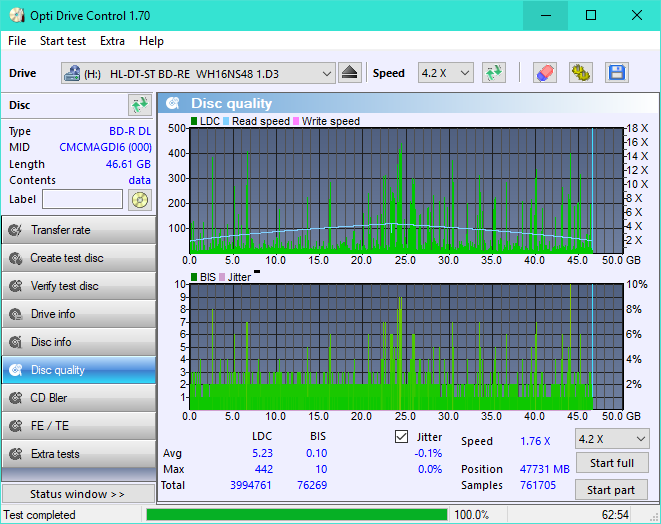Click the Disc info icon

pyautogui.click(x=16, y=342)
